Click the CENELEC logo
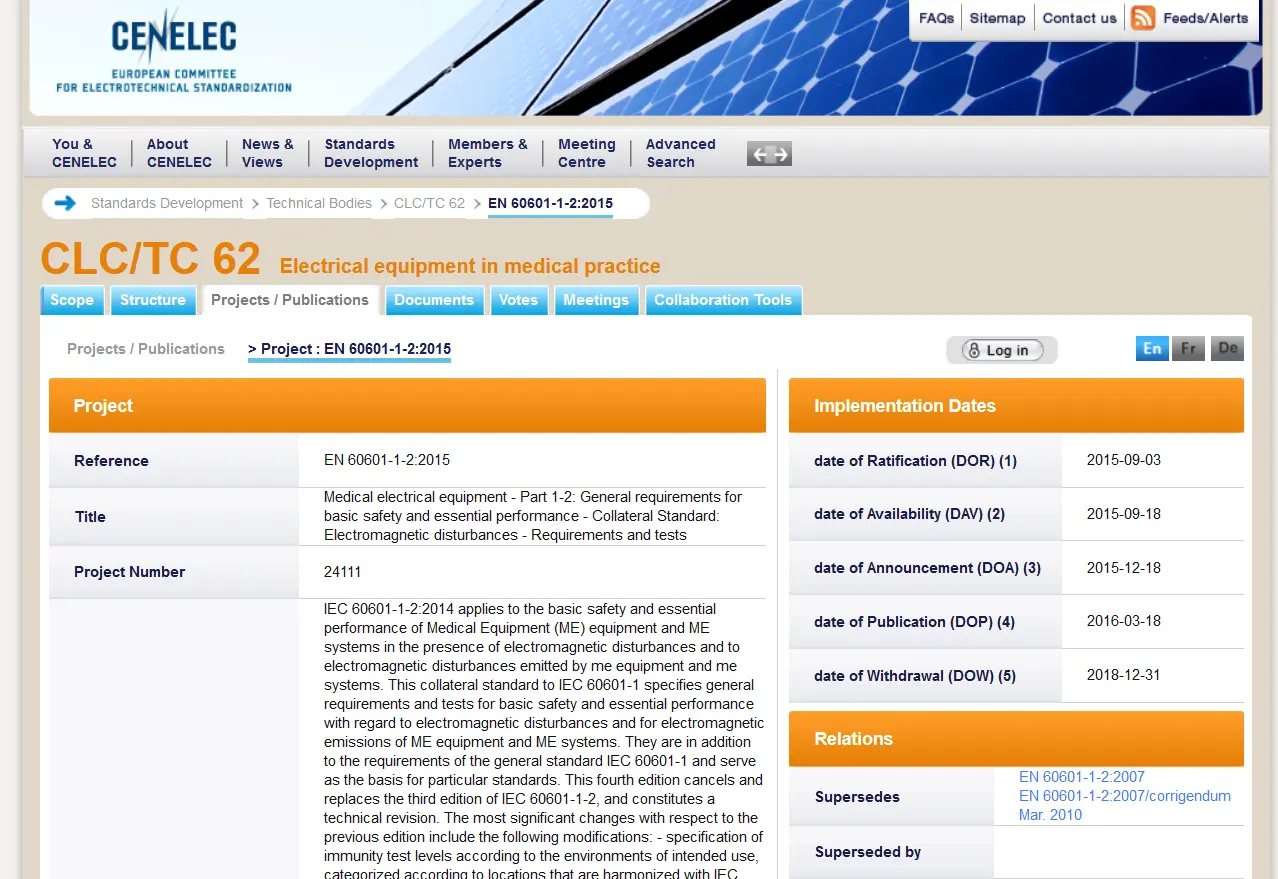 click(x=174, y=53)
